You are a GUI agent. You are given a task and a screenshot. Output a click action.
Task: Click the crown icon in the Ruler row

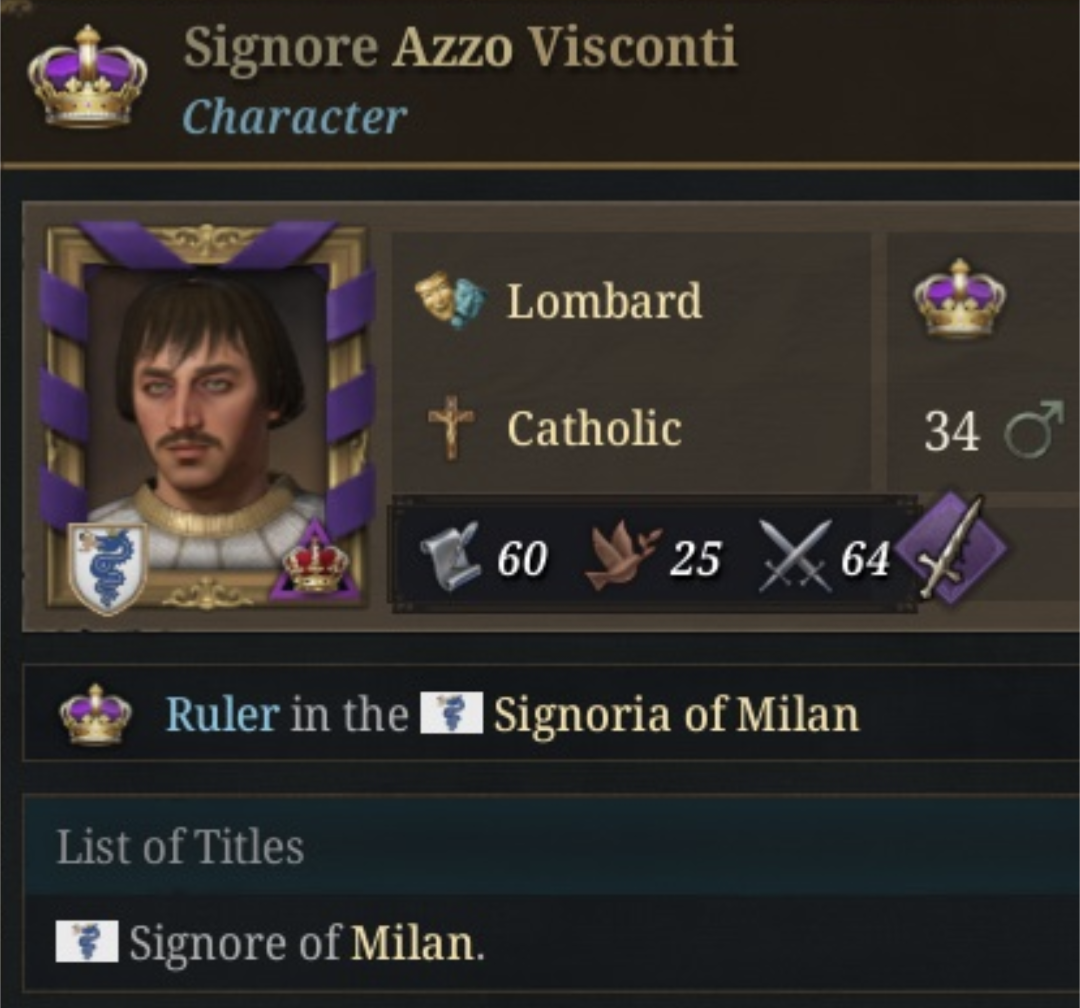click(x=95, y=714)
